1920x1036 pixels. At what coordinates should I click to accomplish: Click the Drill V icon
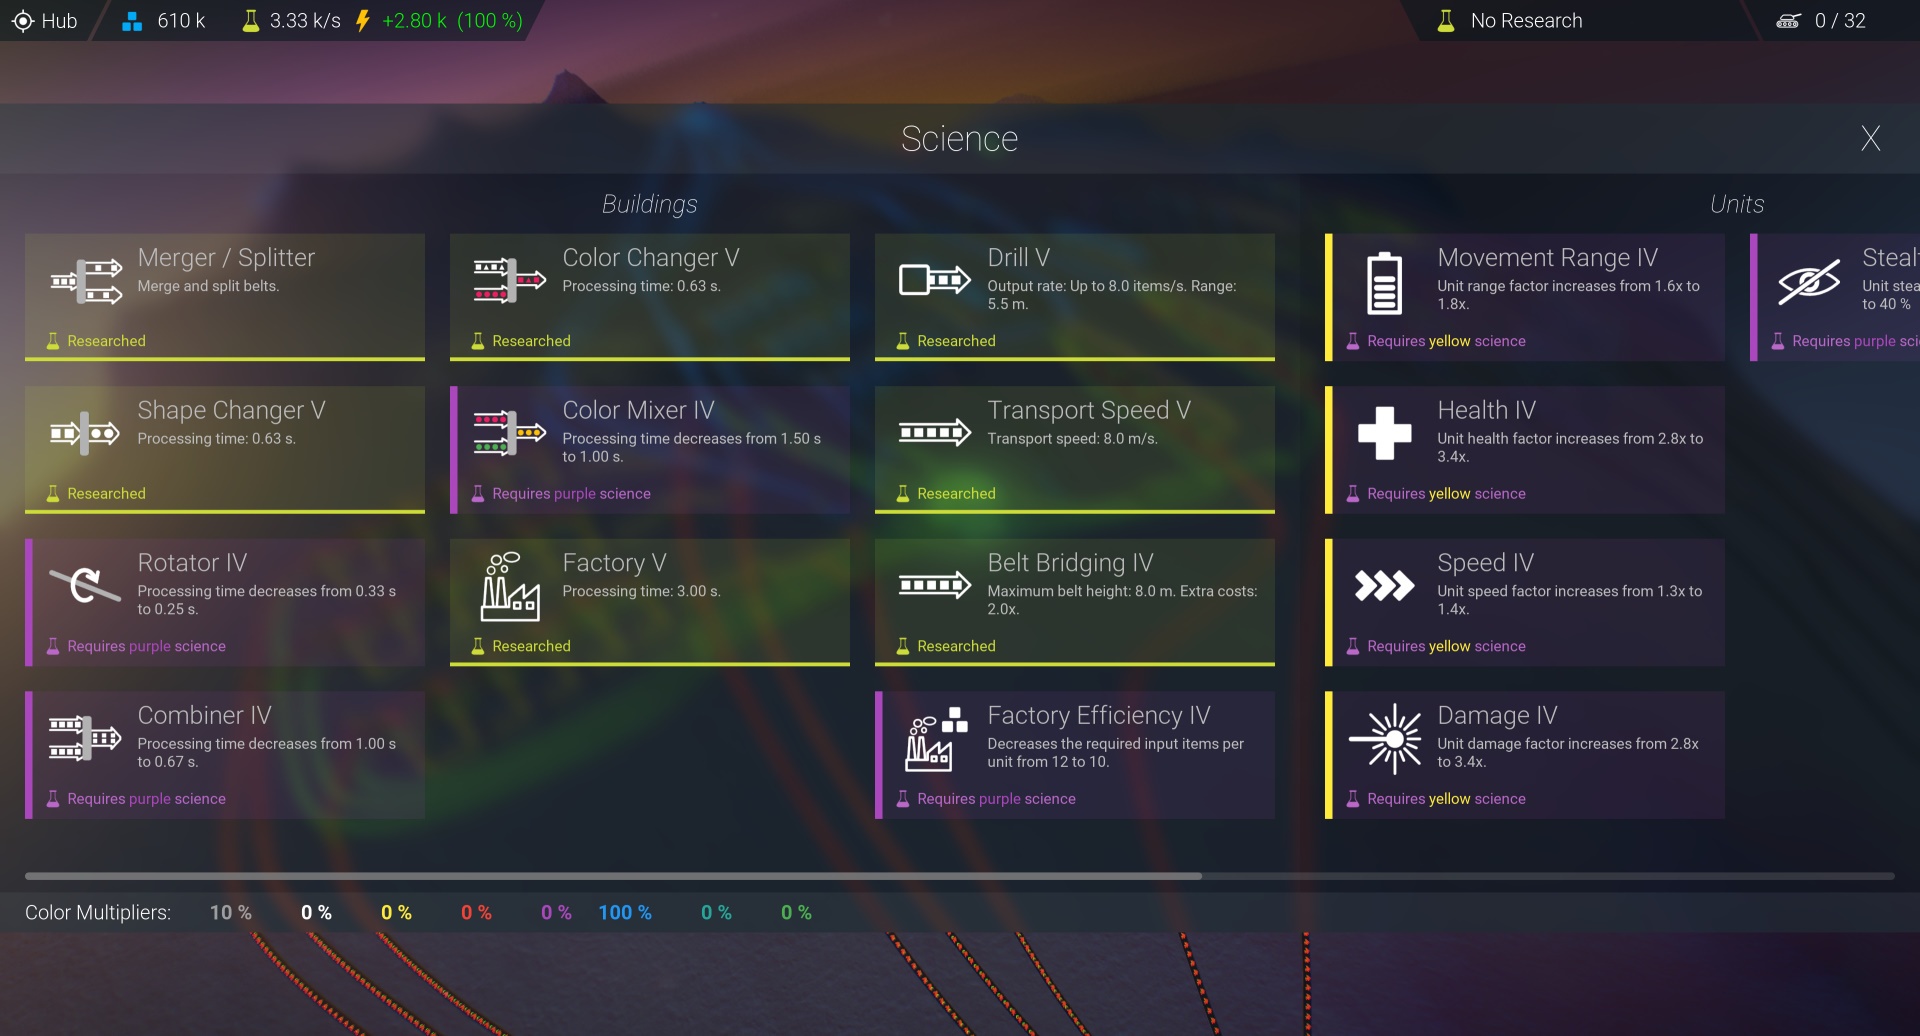pyautogui.click(x=934, y=280)
